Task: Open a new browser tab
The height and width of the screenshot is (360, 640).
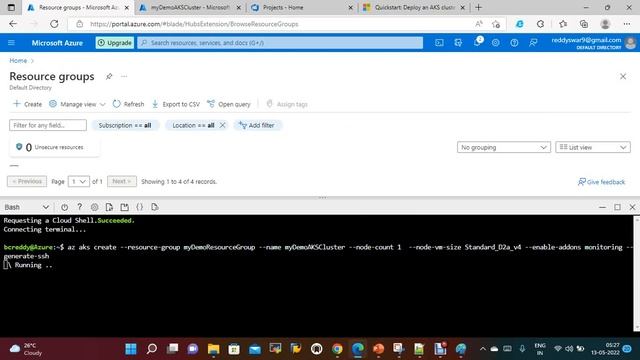Action: point(478,8)
